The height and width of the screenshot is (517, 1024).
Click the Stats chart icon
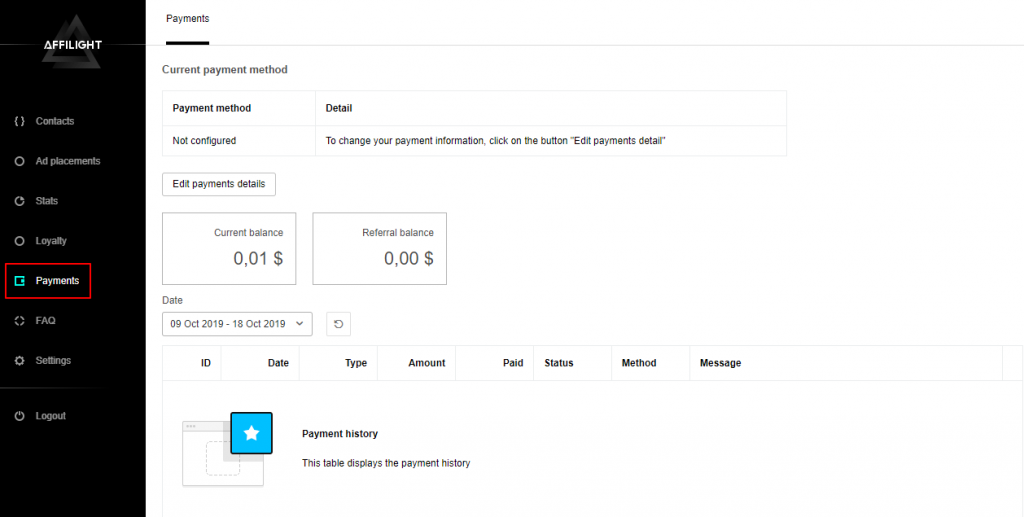[20, 201]
